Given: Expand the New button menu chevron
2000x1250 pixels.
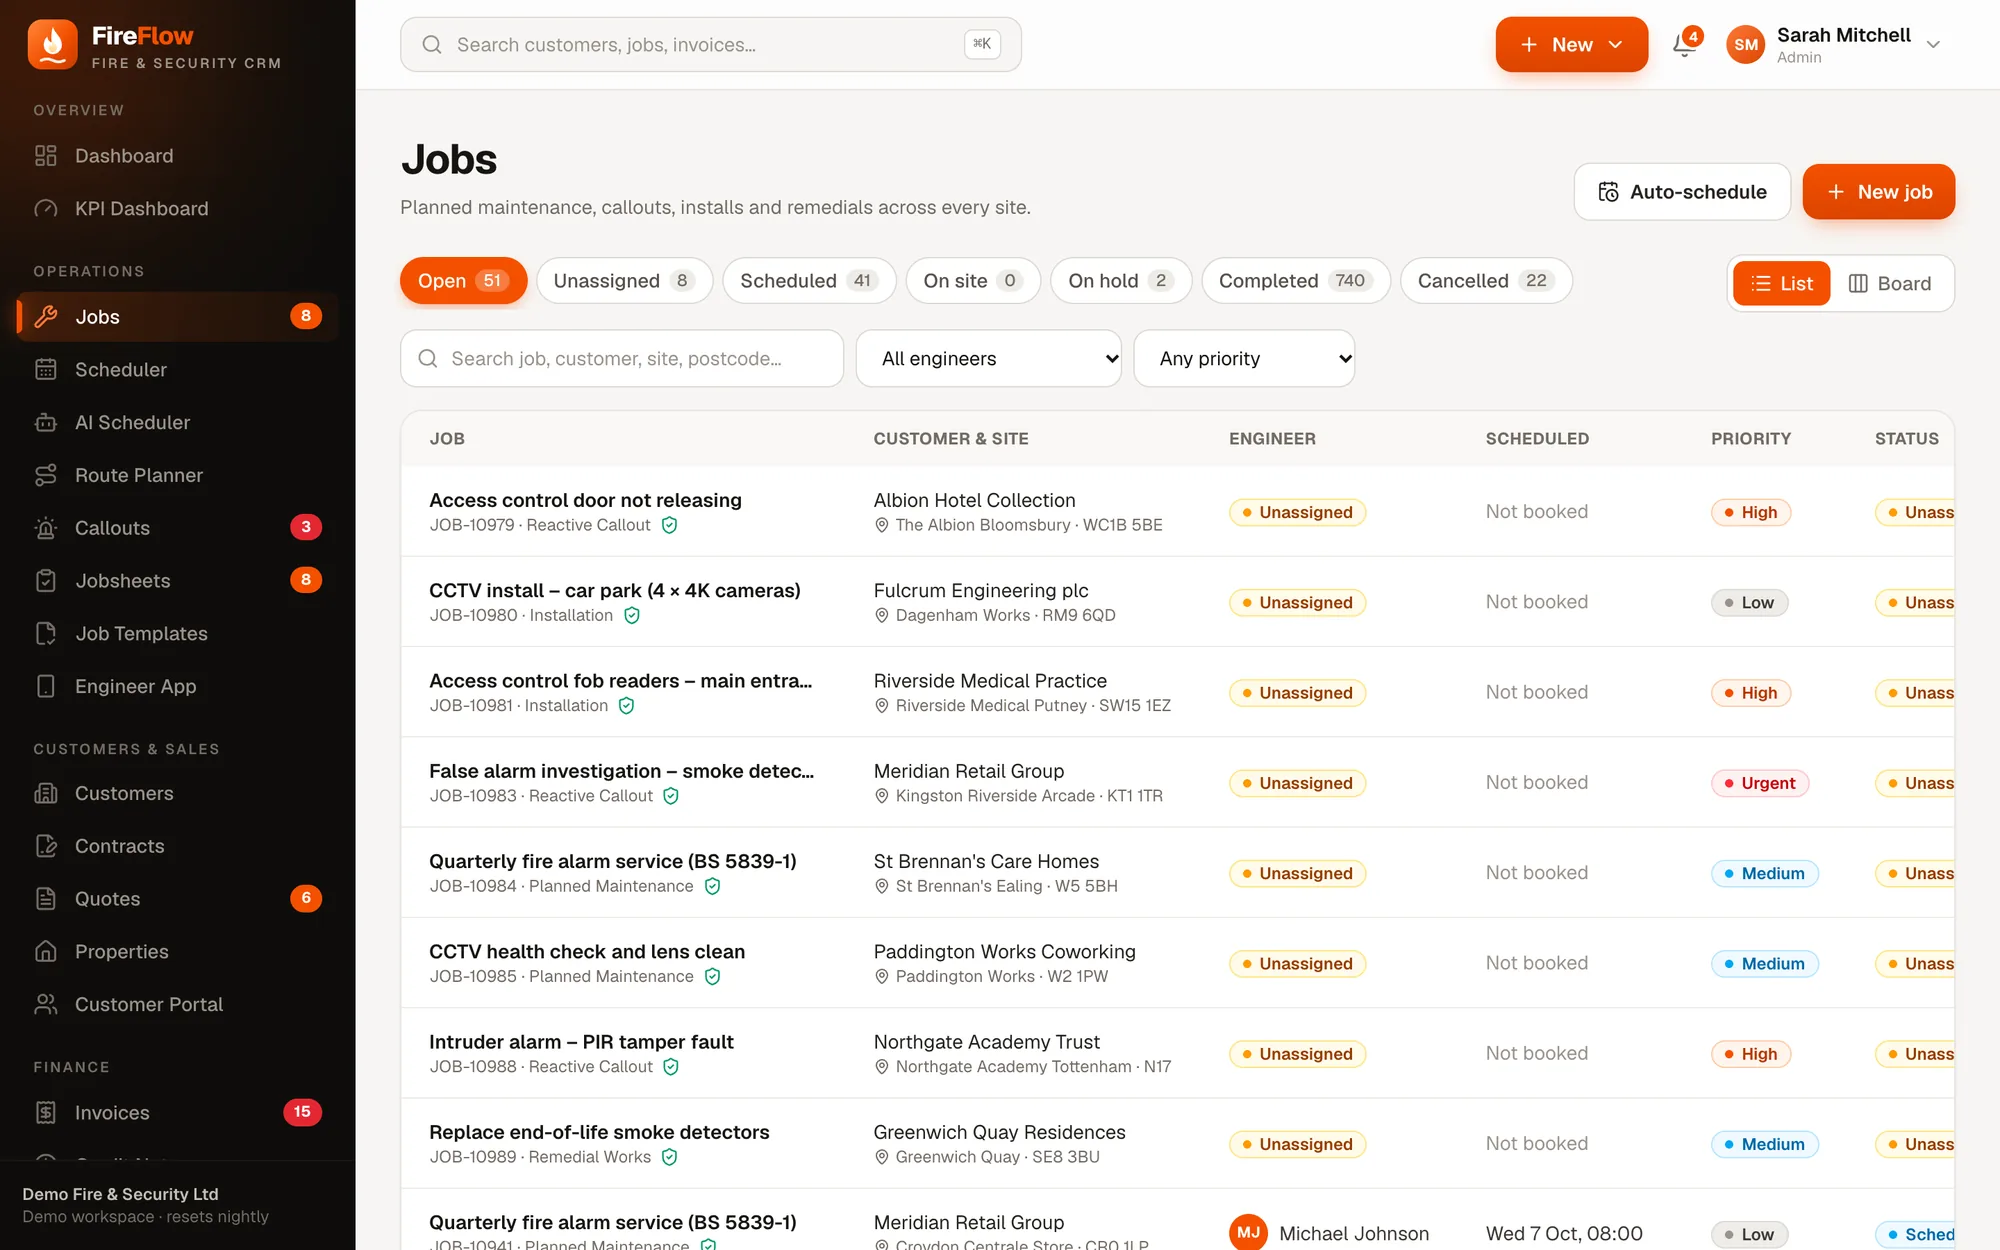Looking at the screenshot, I should [x=1616, y=45].
